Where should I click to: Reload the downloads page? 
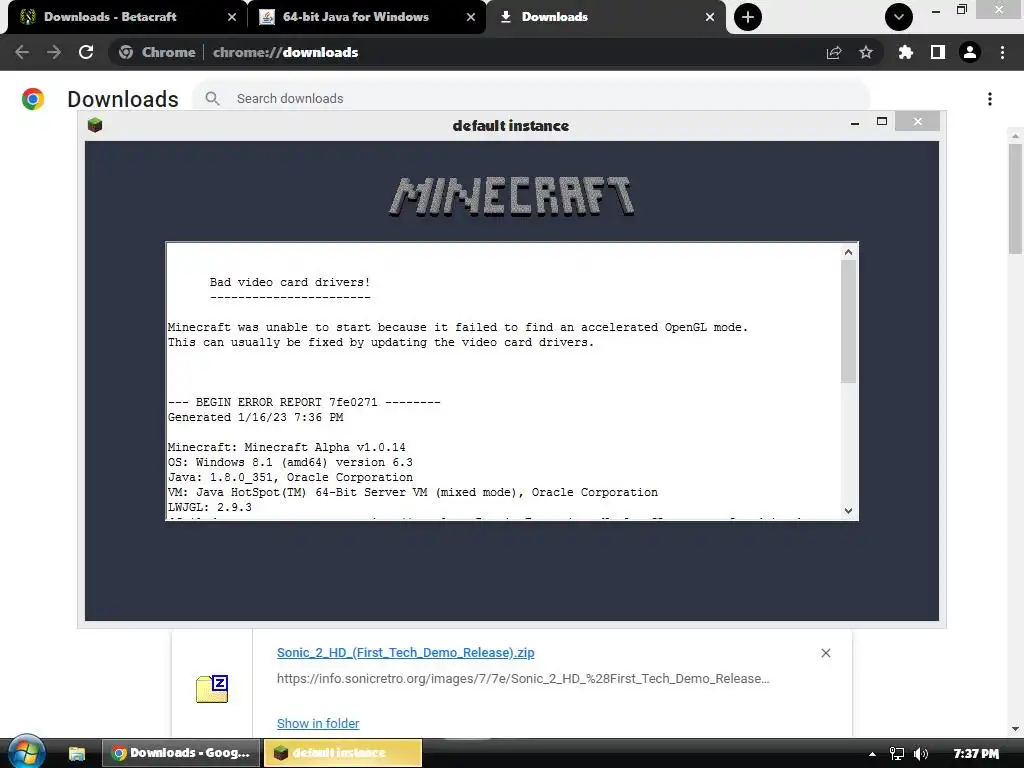pyautogui.click(x=86, y=52)
